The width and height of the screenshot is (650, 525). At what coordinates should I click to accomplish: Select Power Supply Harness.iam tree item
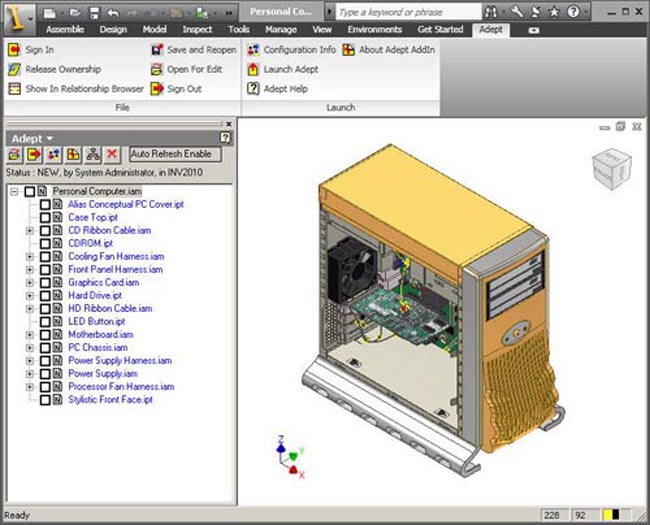[120, 361]
